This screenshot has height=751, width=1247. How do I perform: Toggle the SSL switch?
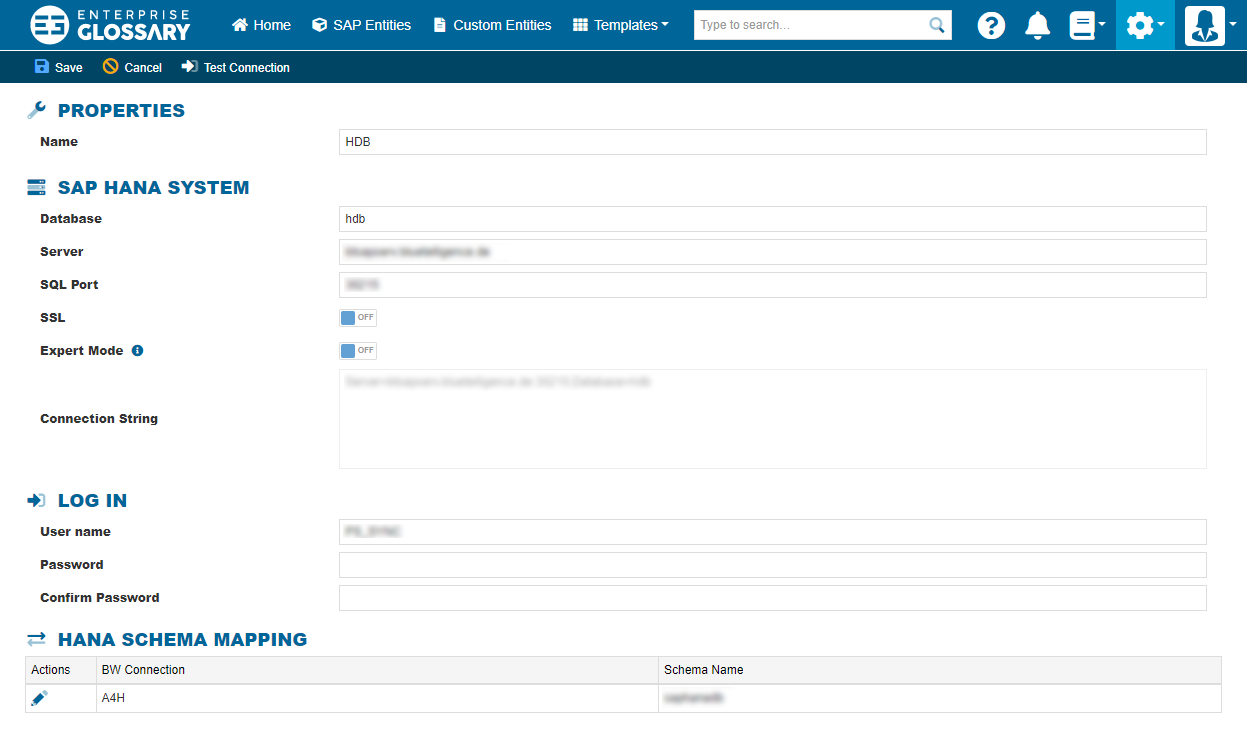click(357, 318)
